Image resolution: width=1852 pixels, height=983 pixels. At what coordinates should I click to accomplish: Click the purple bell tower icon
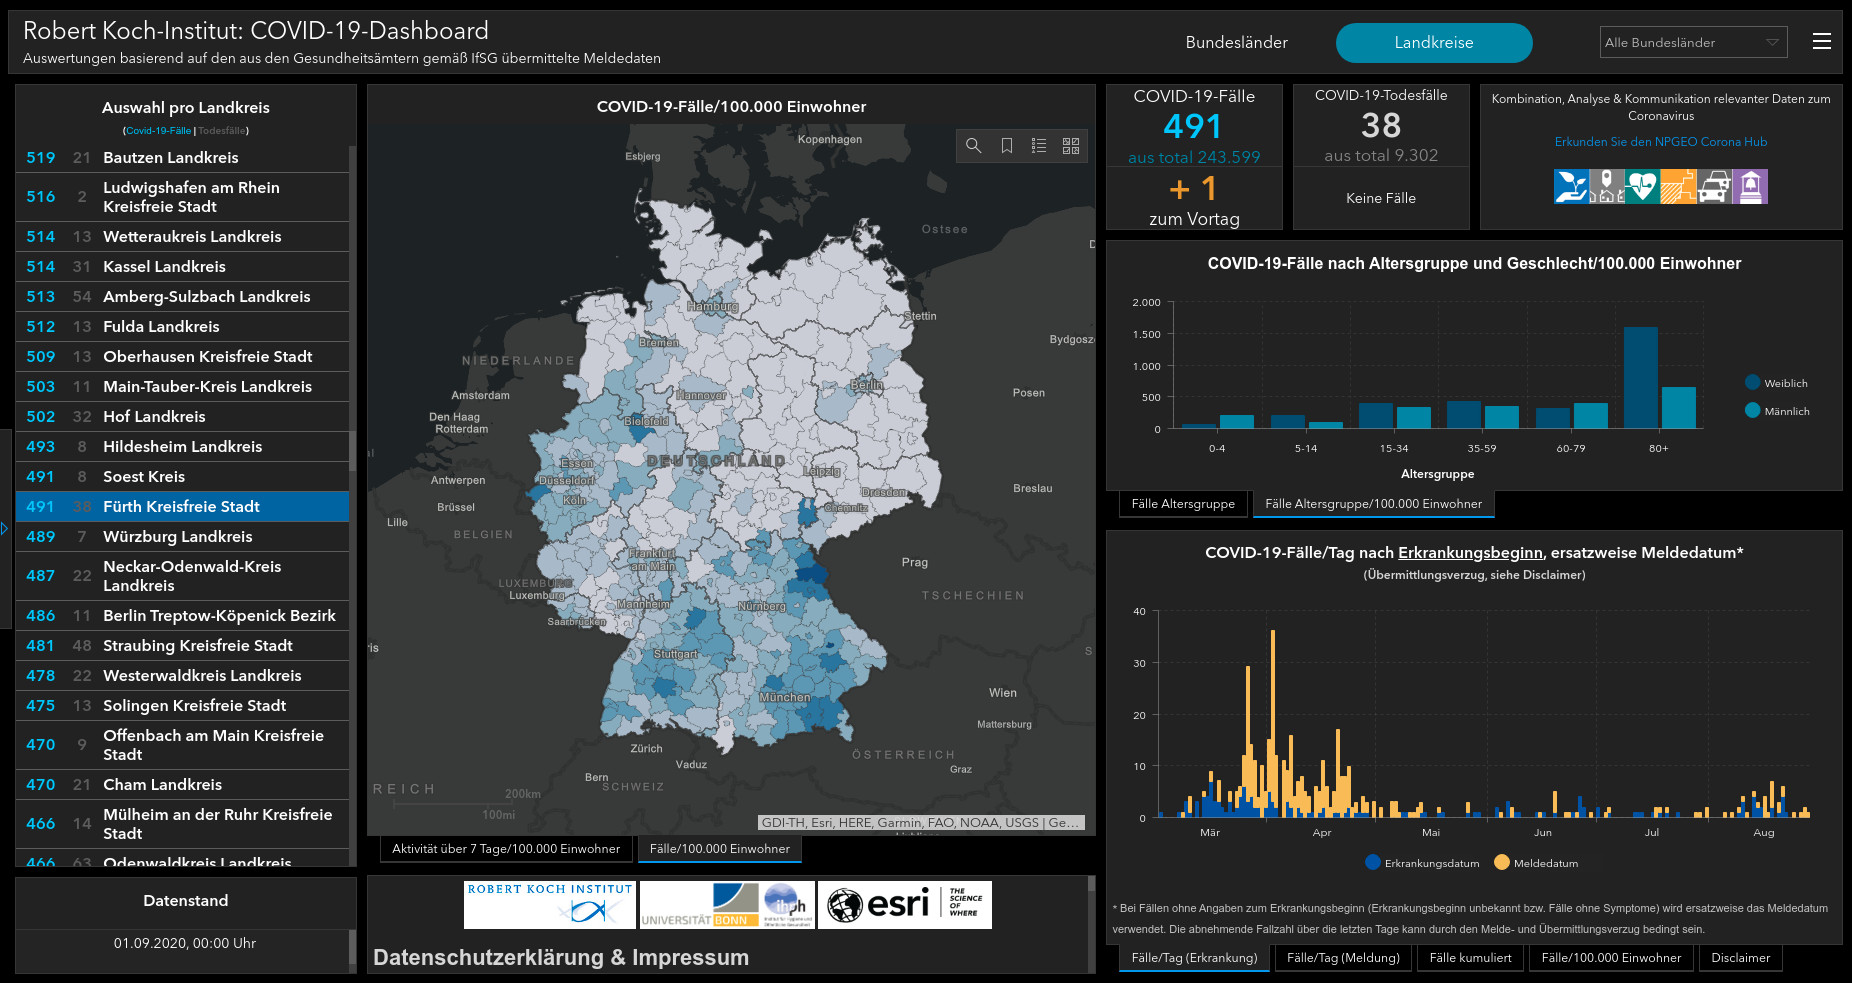[1750, 187]
